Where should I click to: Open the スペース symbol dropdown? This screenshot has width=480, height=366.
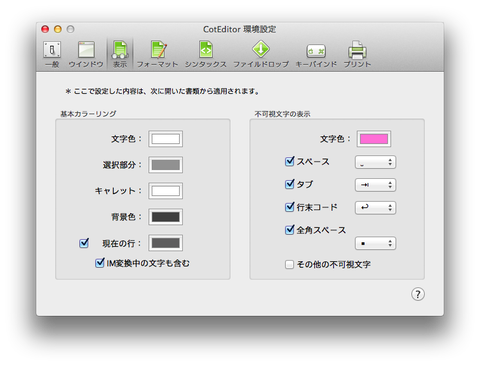click(x=375, y=162)
